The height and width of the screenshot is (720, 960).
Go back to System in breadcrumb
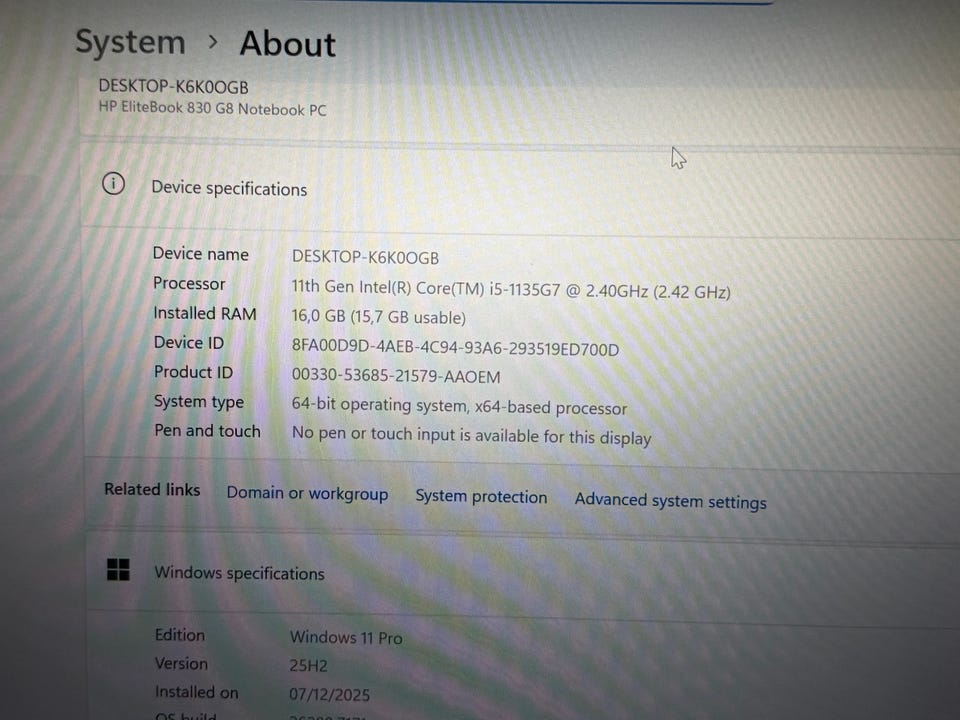tap(130, 43)
